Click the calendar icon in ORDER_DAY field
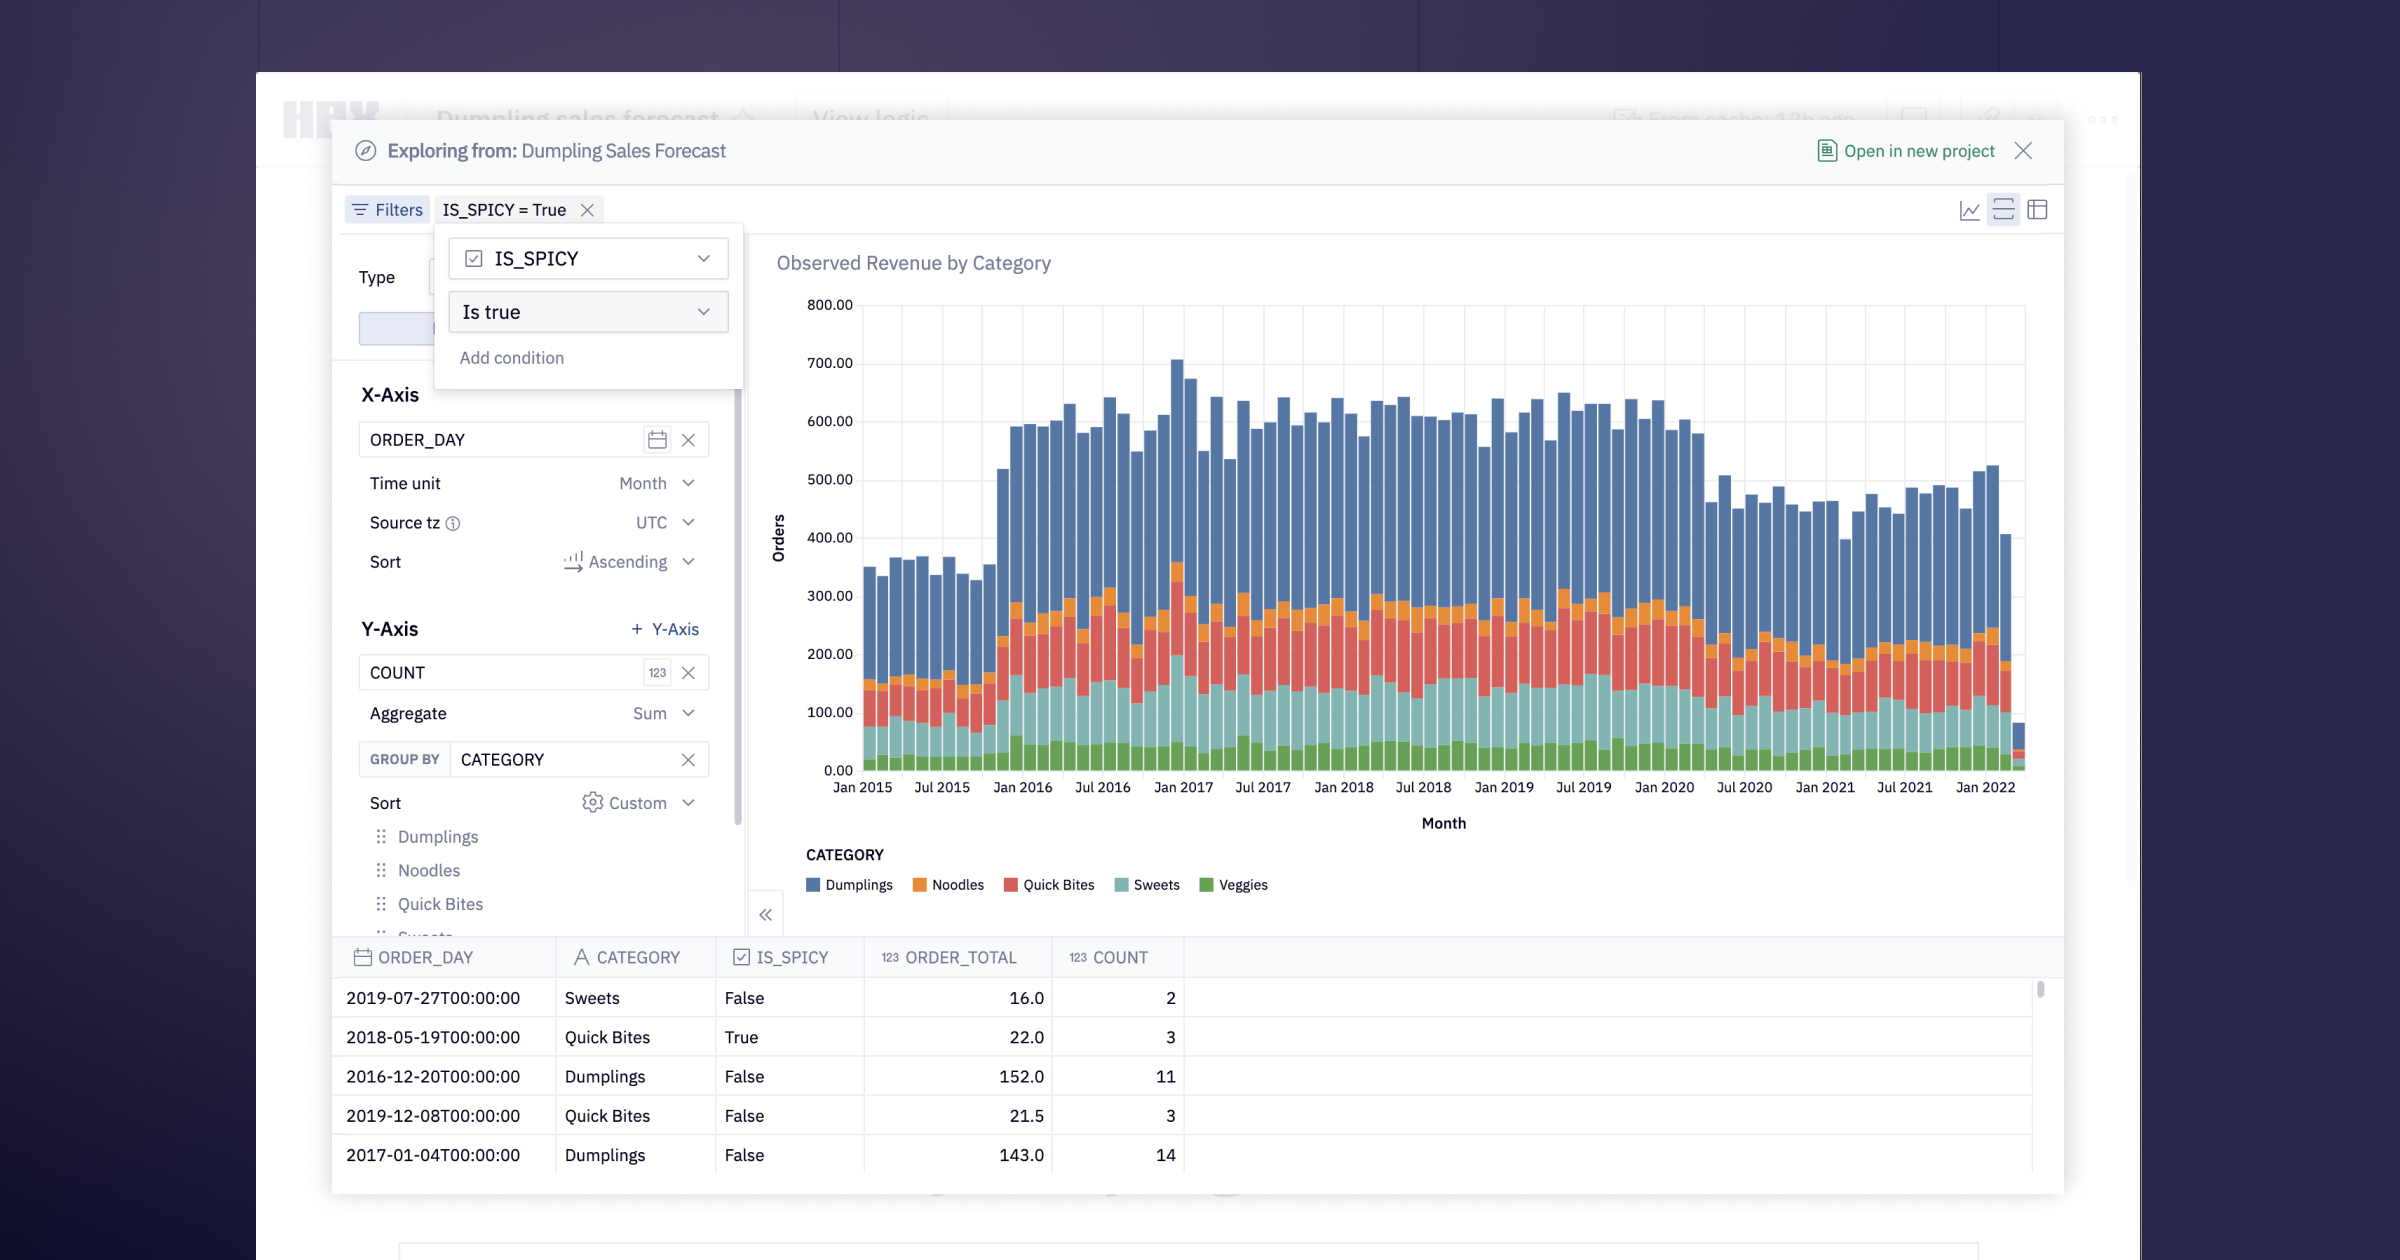 (x=656, y=440)
